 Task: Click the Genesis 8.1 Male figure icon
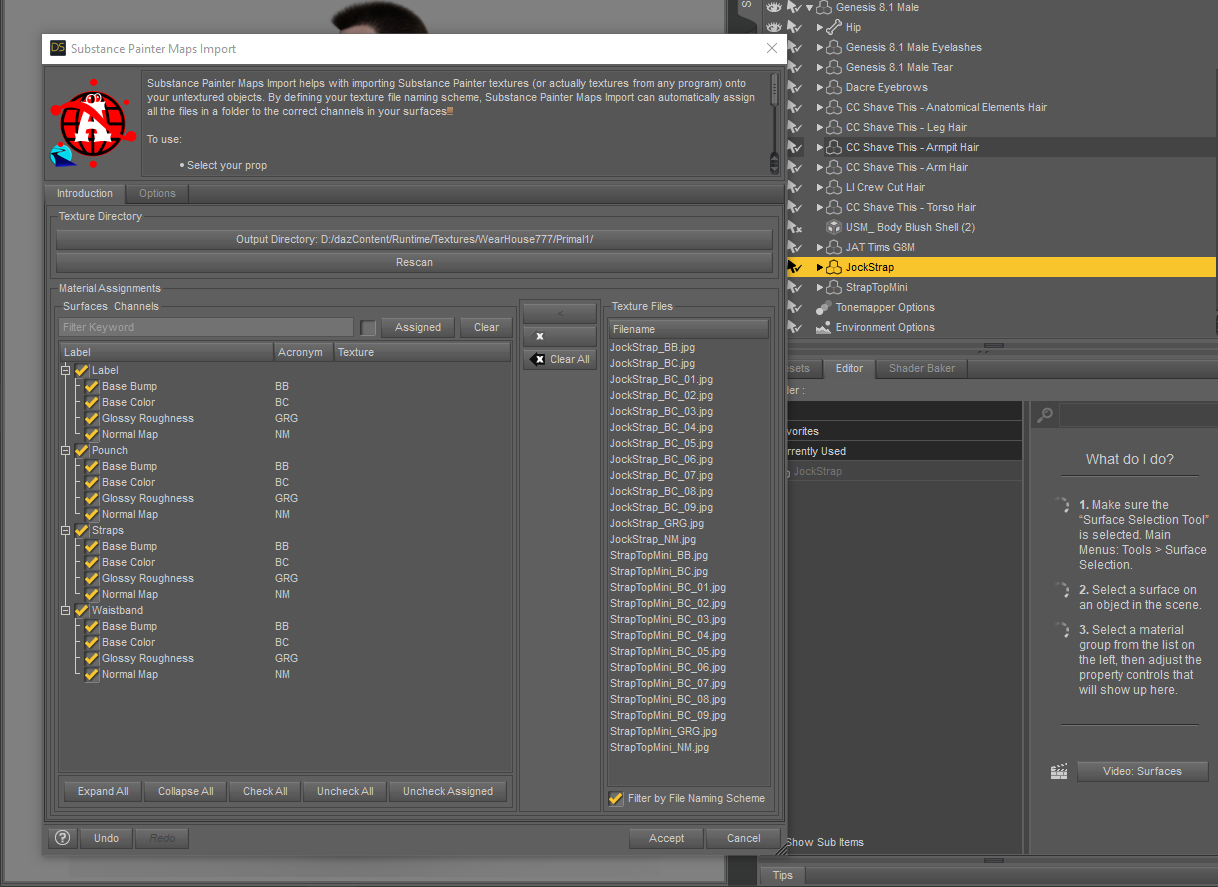824,7
